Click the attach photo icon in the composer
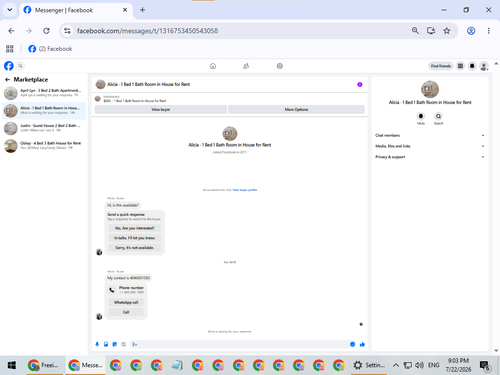Screen dimensions: 500x375 tap(106, 344)
